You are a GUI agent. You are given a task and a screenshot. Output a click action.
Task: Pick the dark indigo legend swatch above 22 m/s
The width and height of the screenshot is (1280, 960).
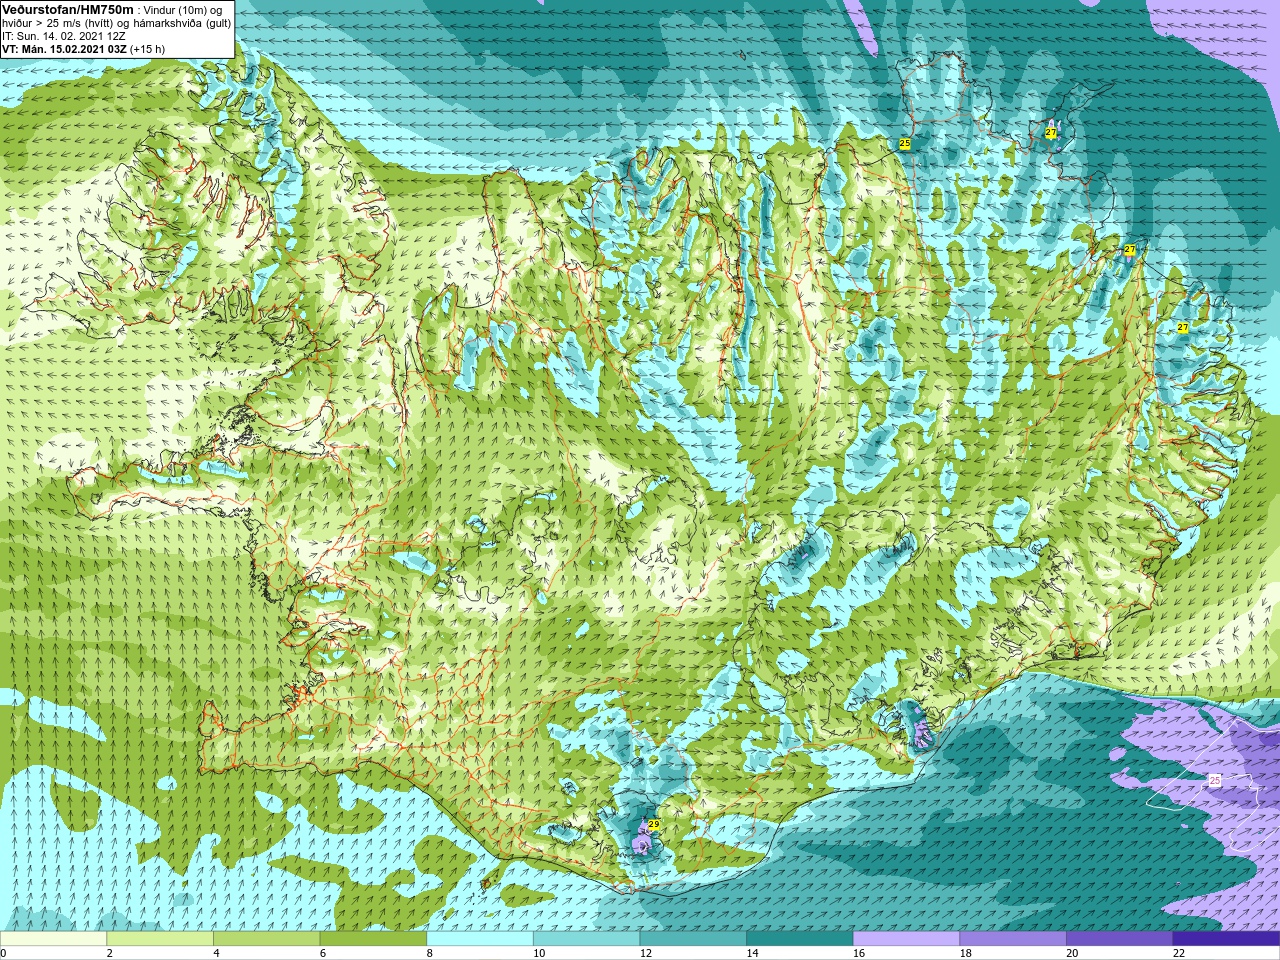tap(1226, 939)
